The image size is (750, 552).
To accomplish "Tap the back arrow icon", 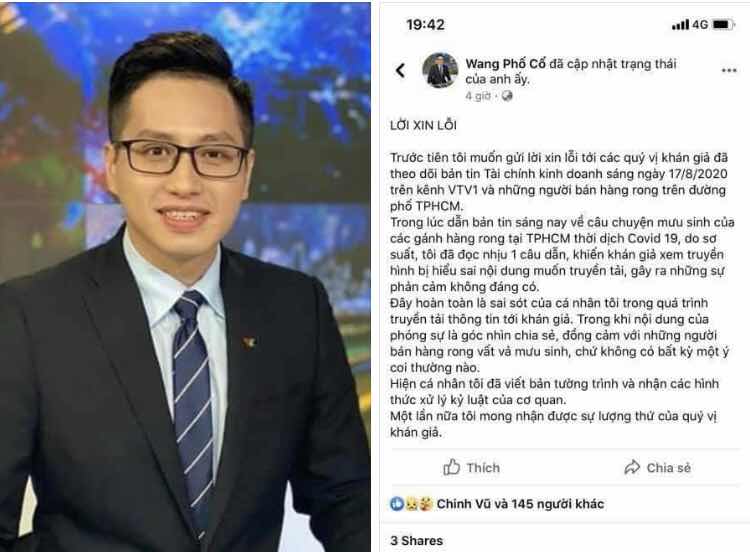I will tap(401, 70).
